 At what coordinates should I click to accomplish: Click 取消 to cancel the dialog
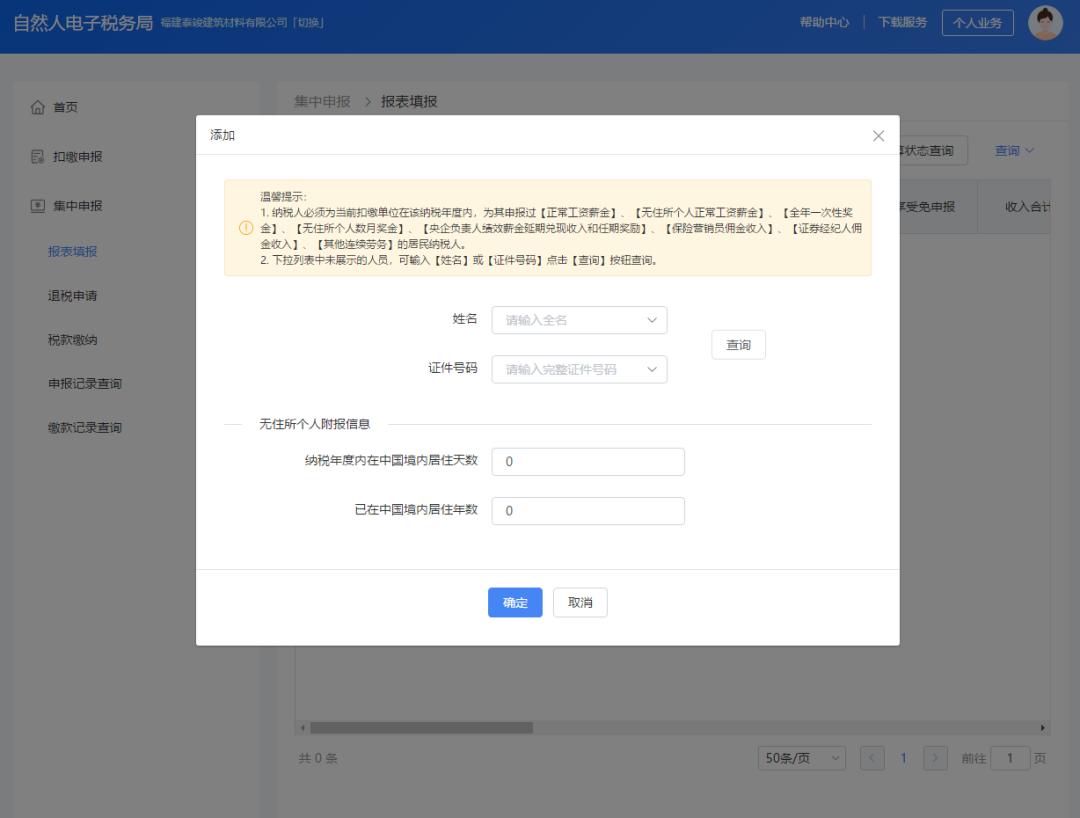pos(580,602)
